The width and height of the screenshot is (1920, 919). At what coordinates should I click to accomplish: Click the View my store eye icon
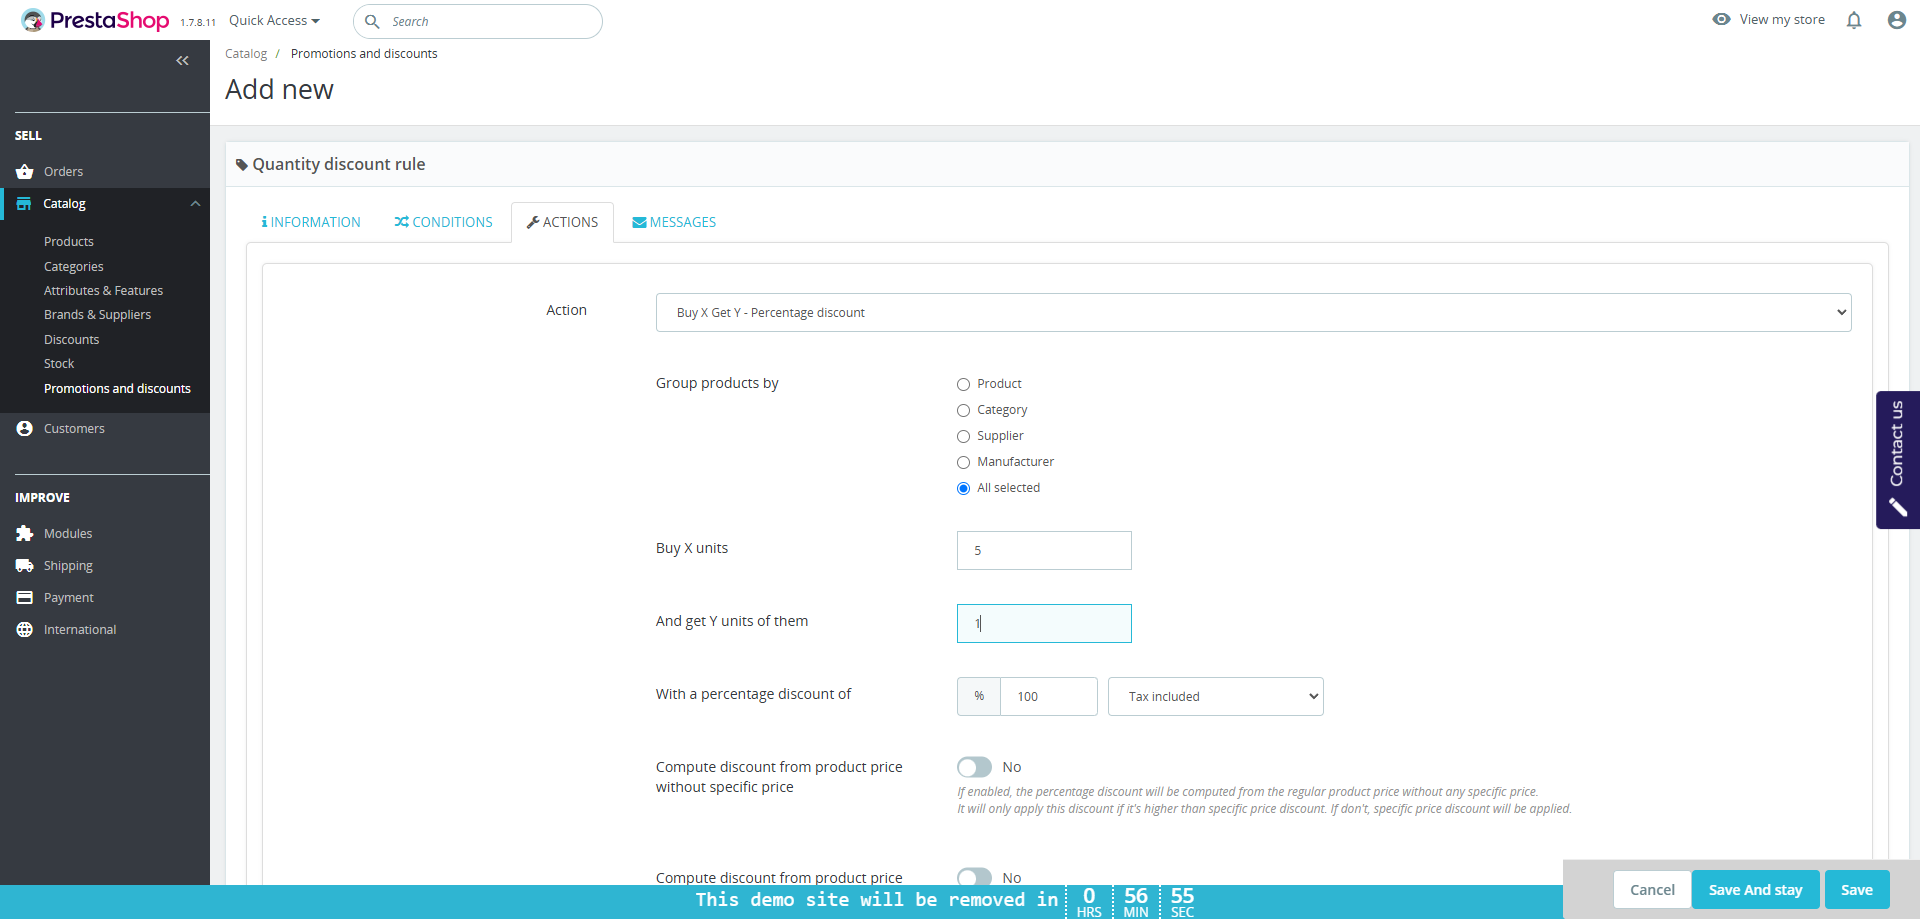(1721, 19)
